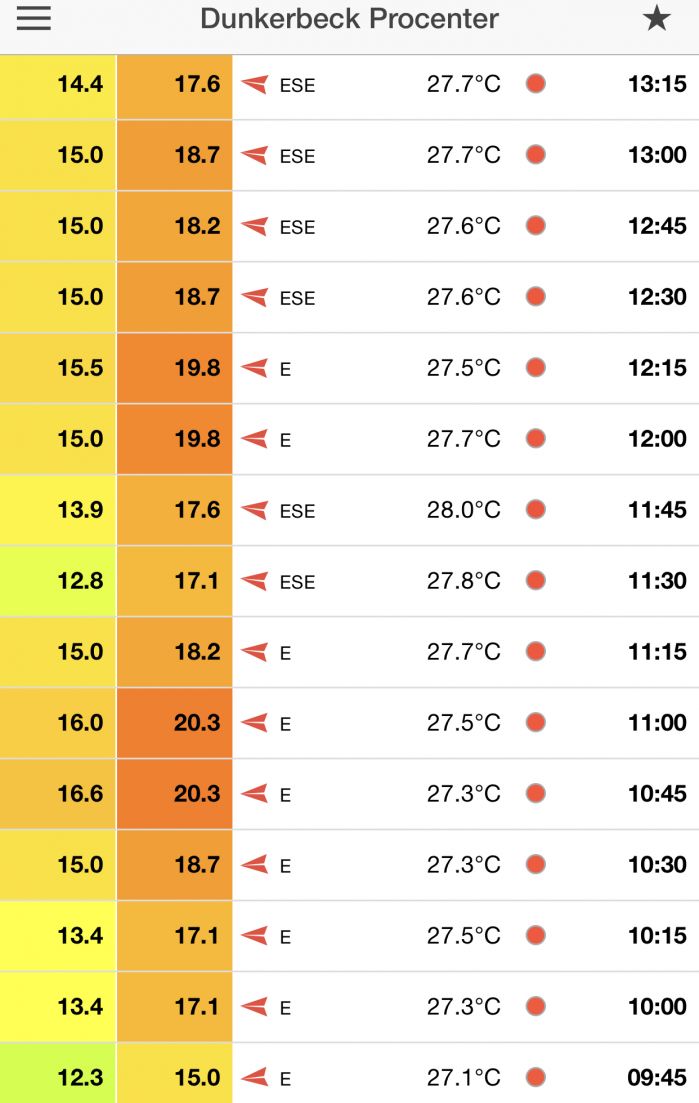Click the wind direction arrow at 12:00

255,439
